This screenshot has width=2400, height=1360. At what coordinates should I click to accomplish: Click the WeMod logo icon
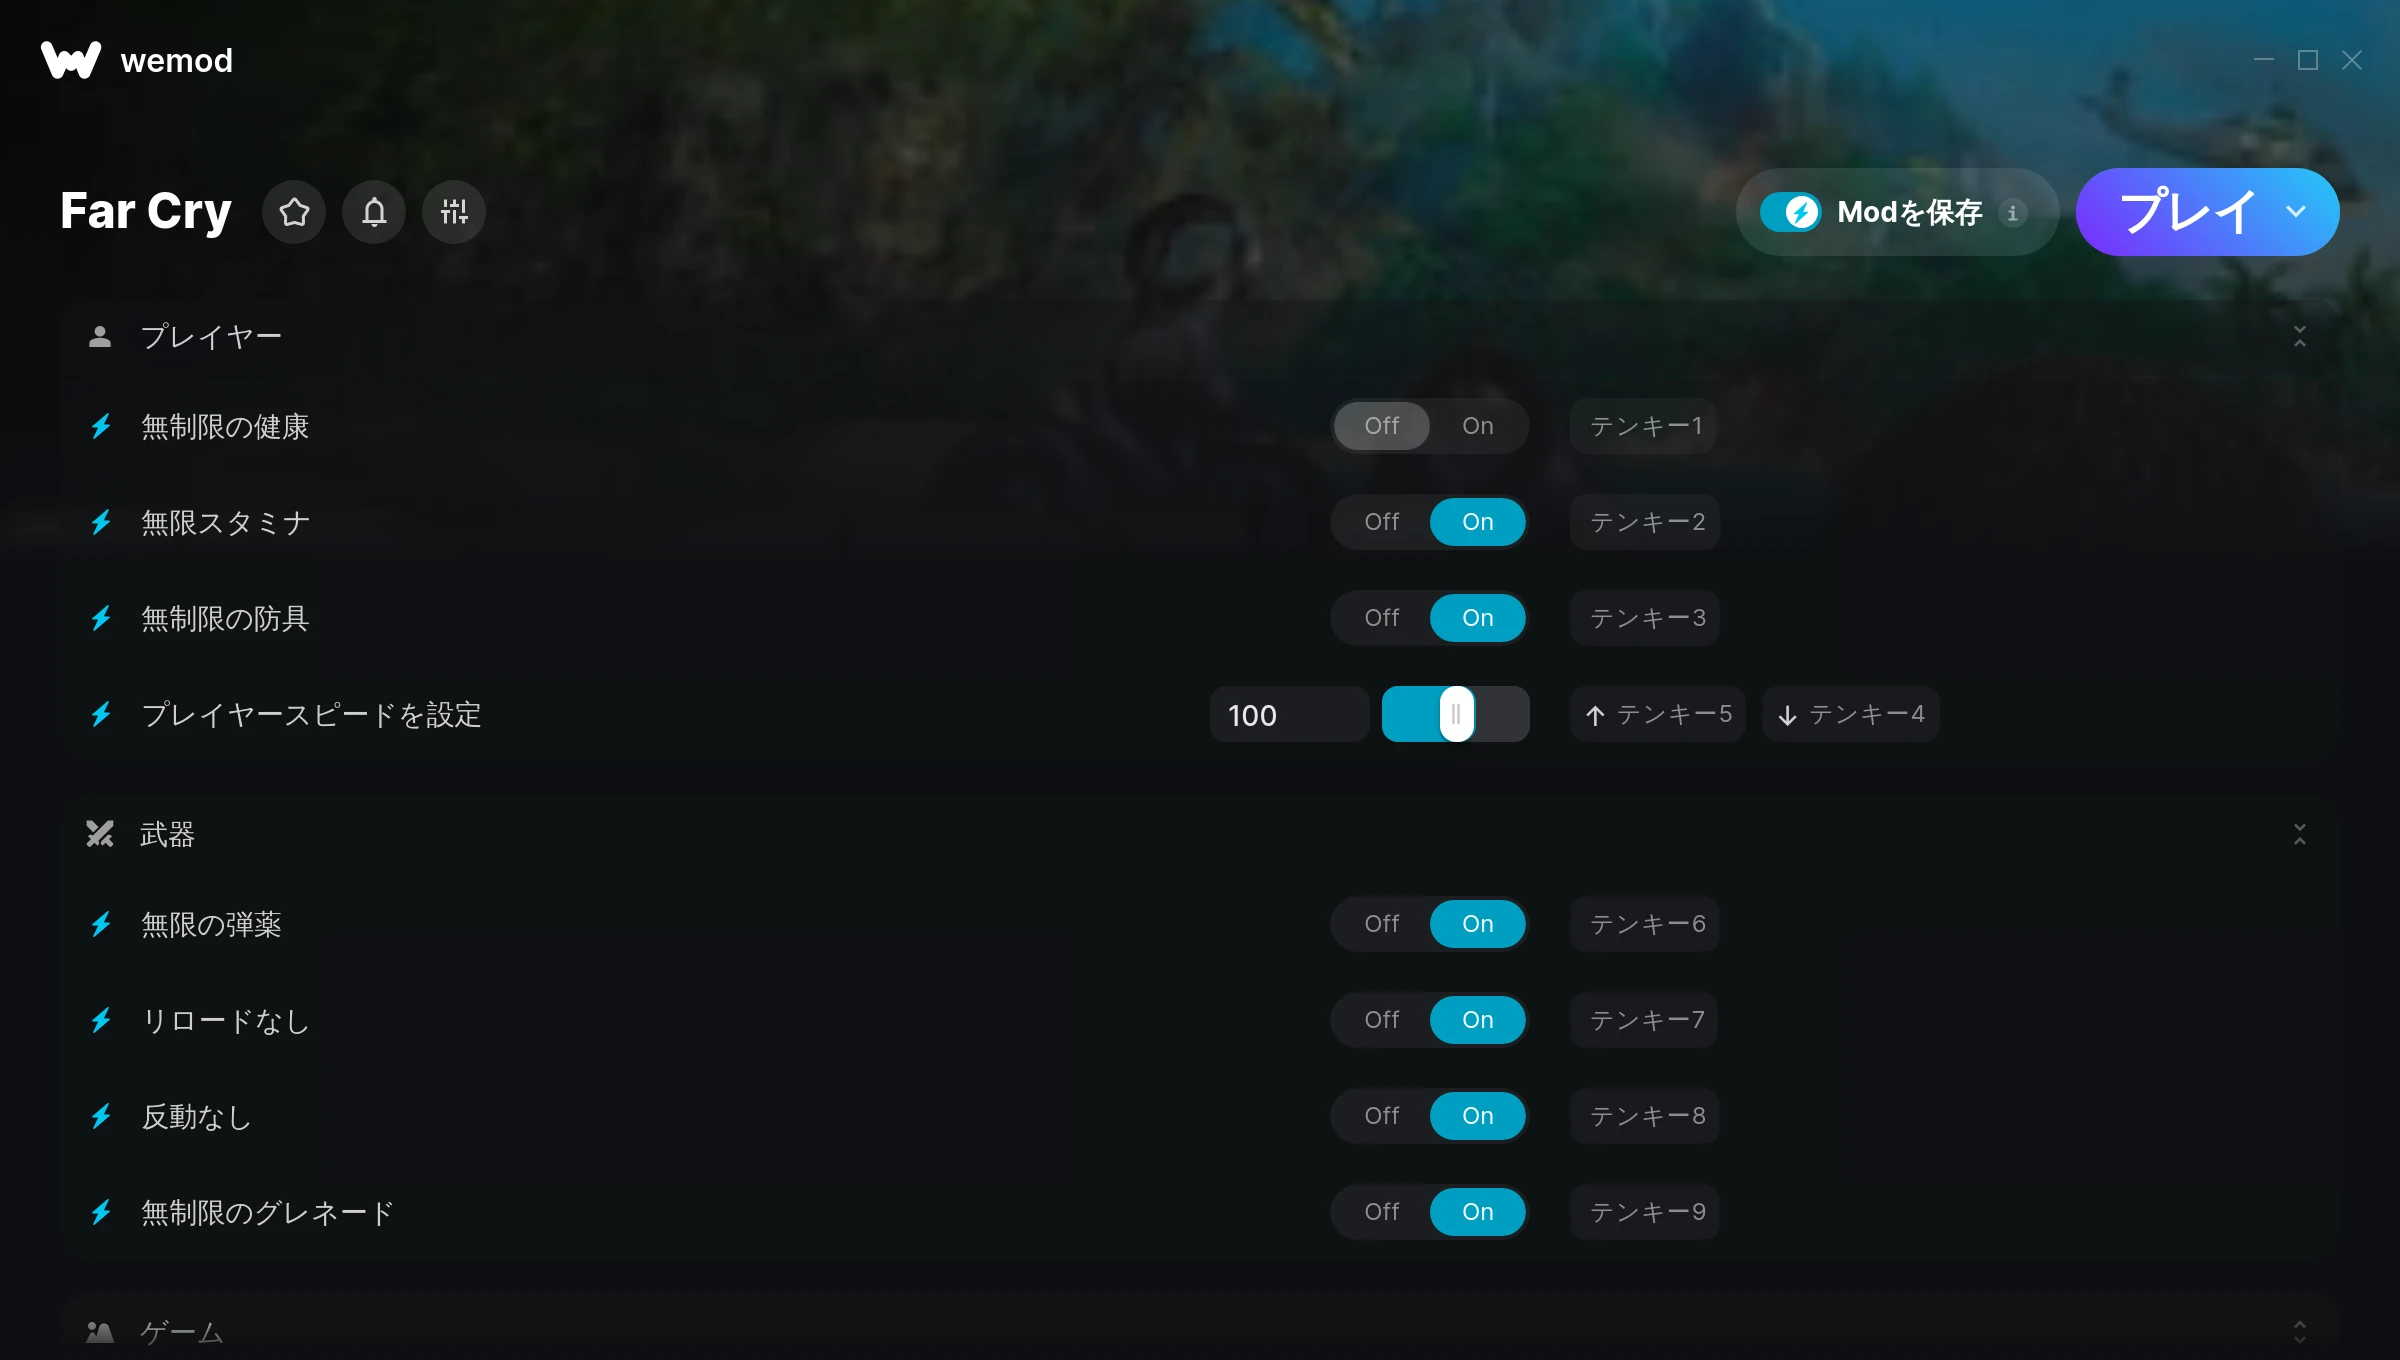(x=71, y=60)
